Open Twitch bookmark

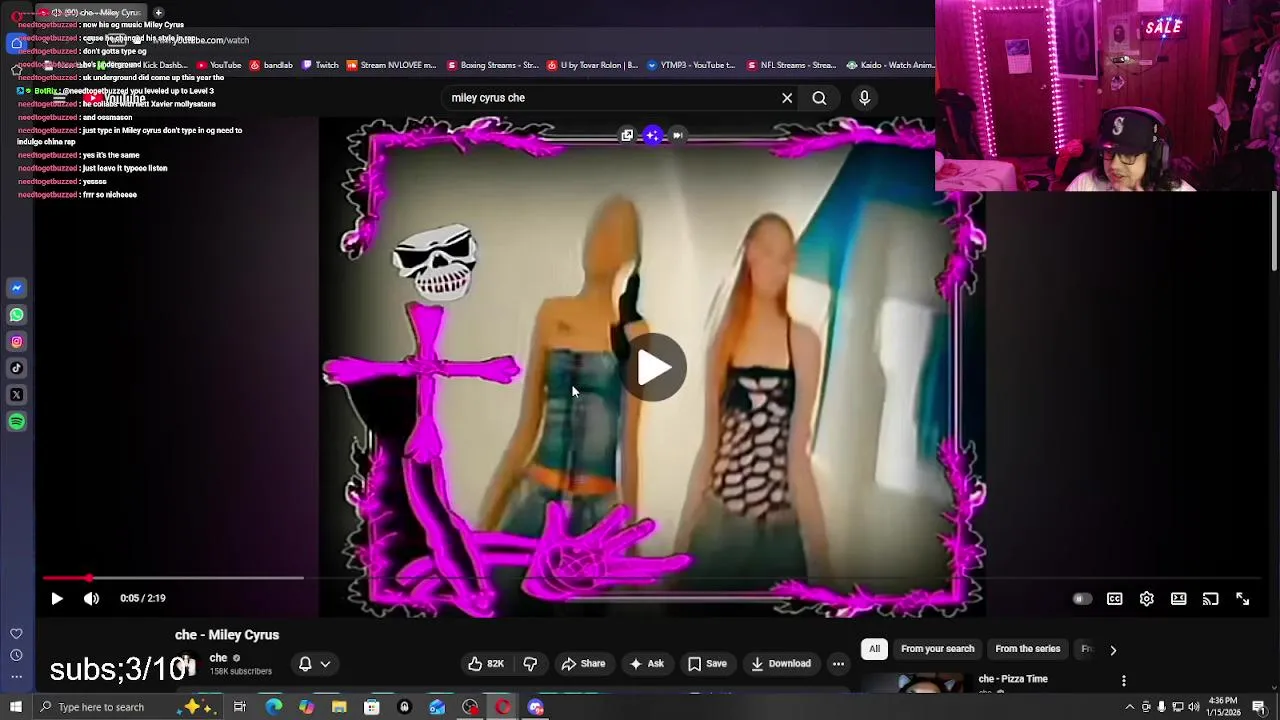point(320,65)
